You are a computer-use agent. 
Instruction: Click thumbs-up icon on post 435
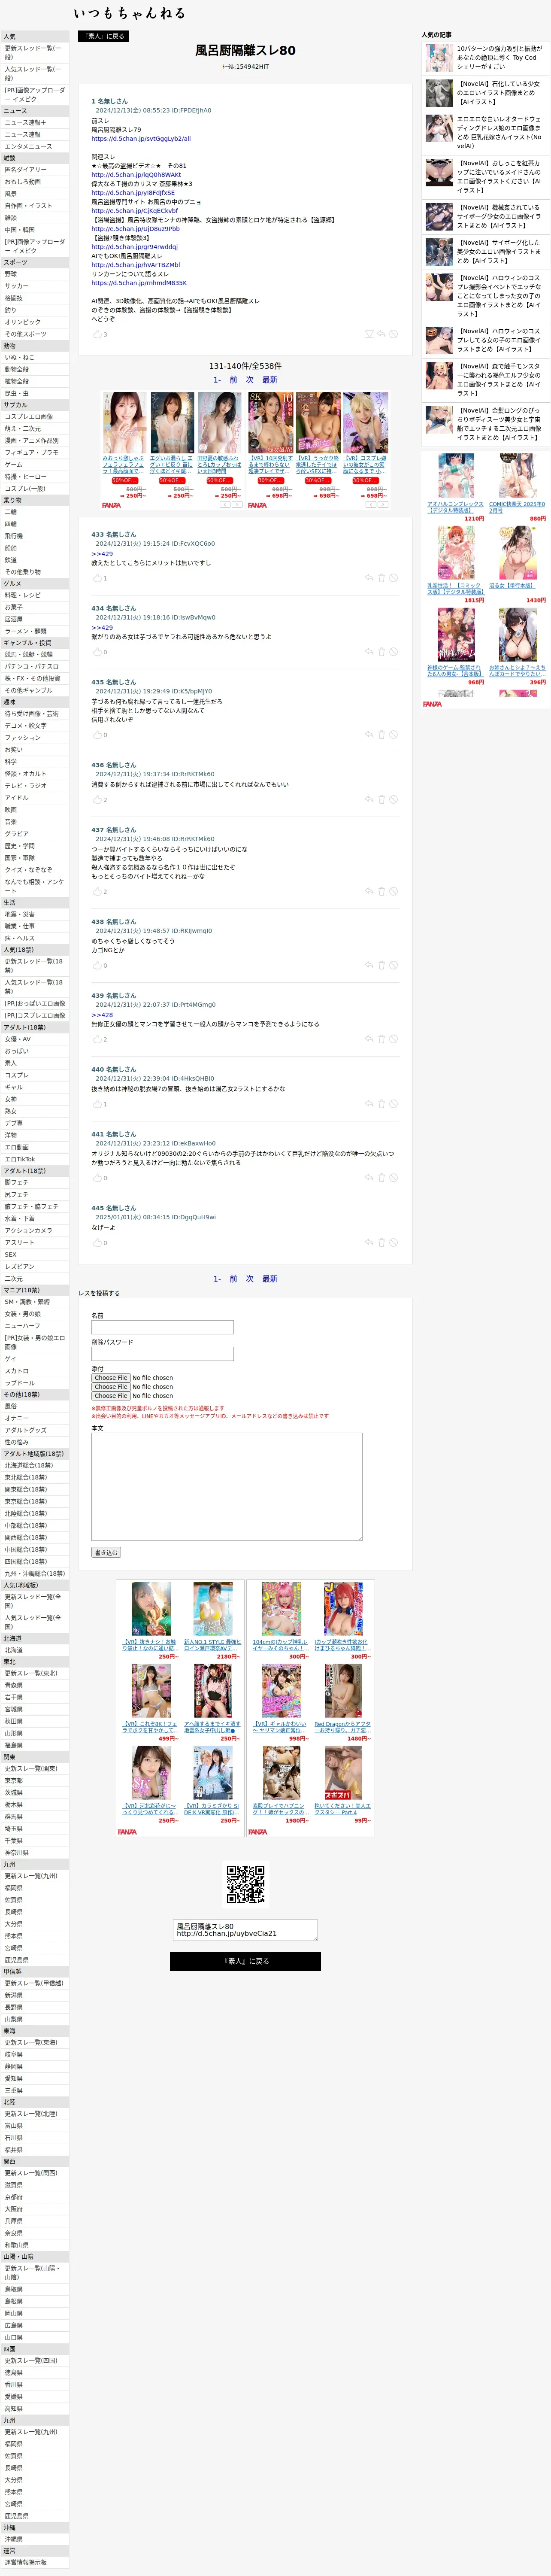(x=97, y=735)
